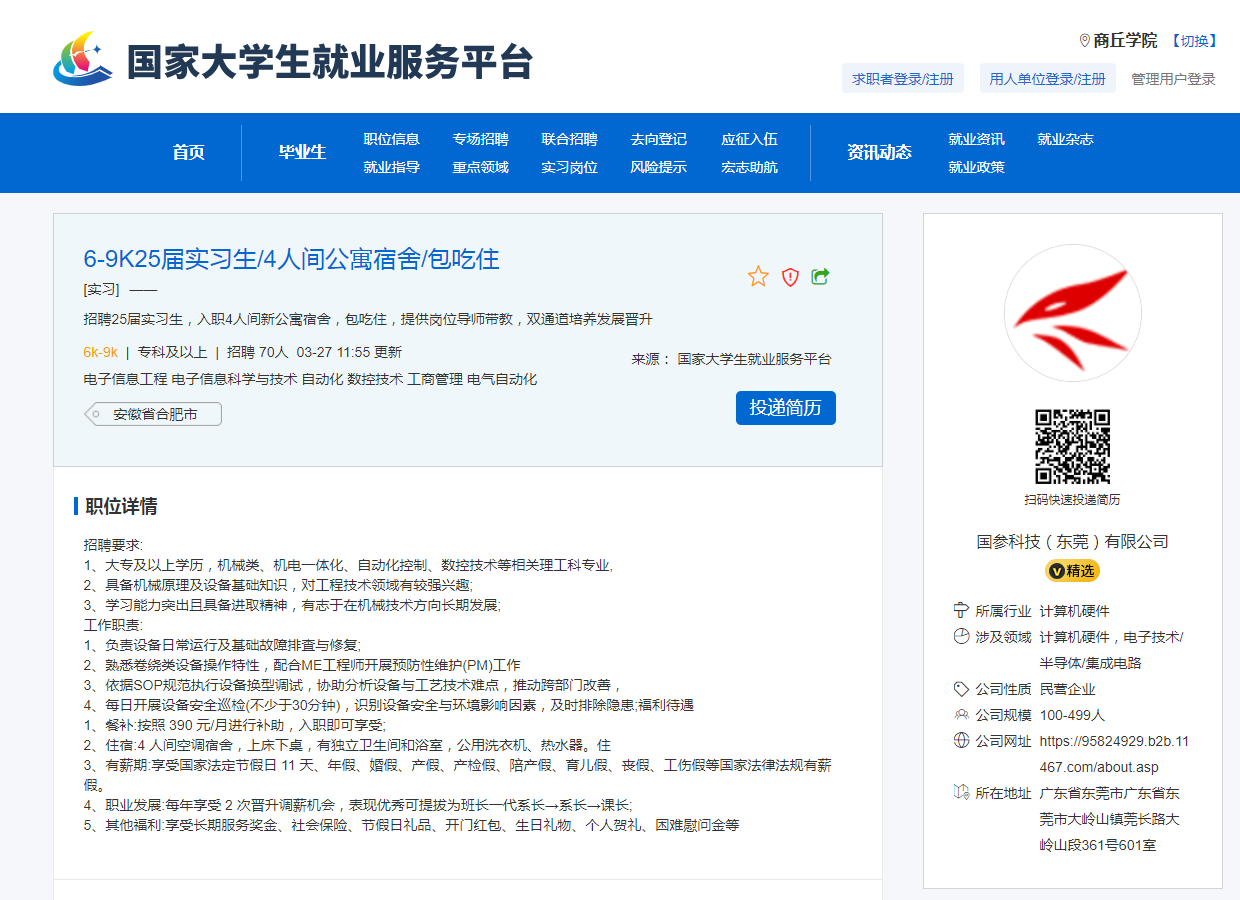
Task: Click the yellow 精选 badge
Action: pyautogui.click(x=1072, y=571)
